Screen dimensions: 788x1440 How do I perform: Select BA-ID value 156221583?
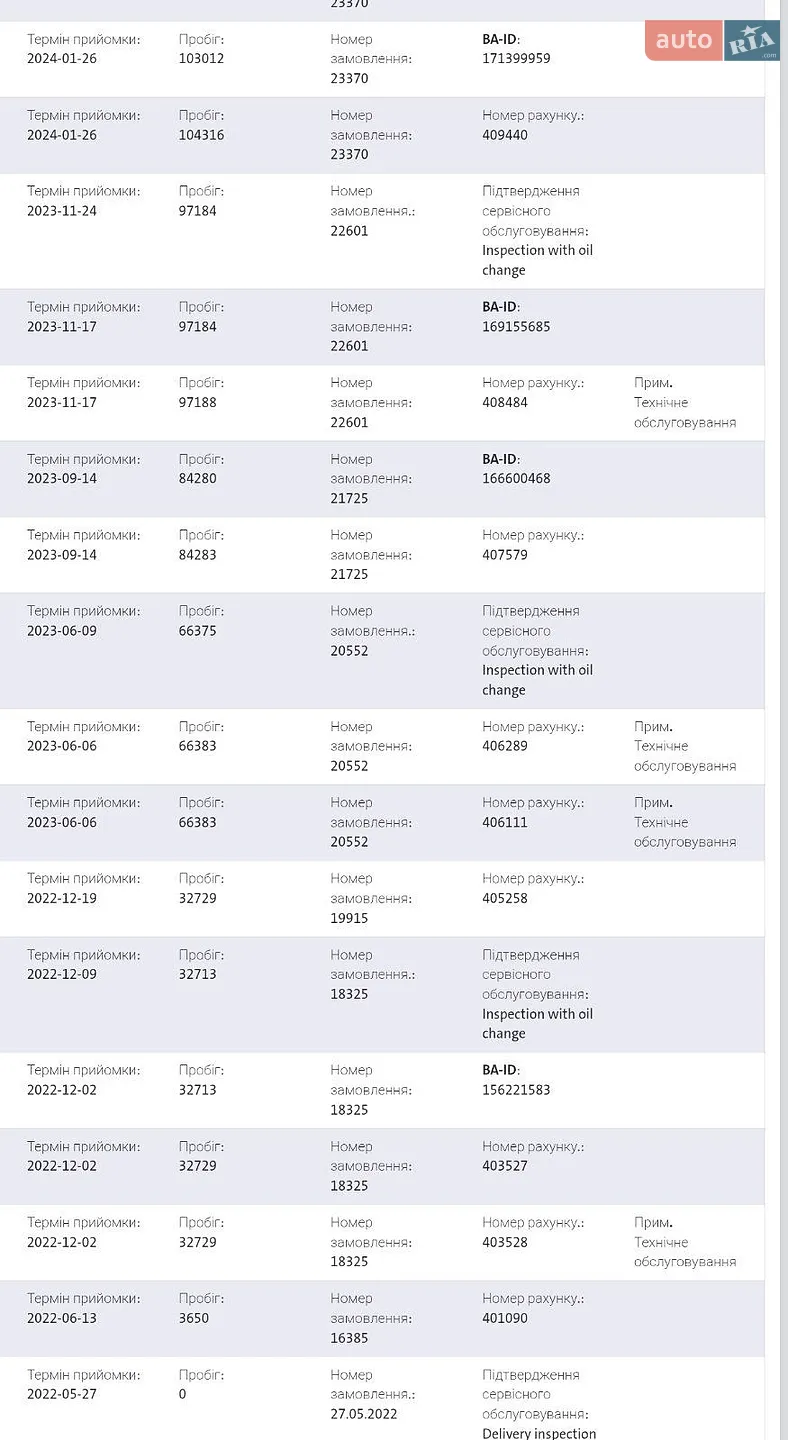click(x=516, y=1090)
